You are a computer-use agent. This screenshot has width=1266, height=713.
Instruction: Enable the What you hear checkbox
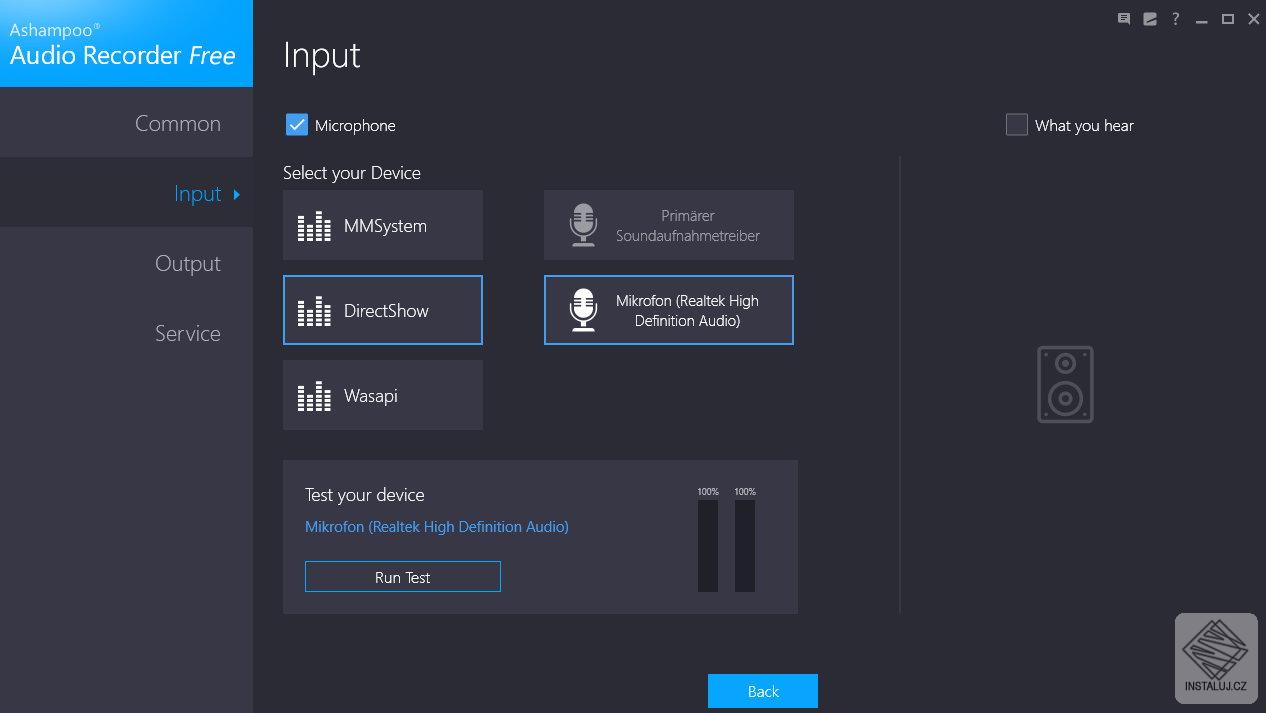point(1017,125)
